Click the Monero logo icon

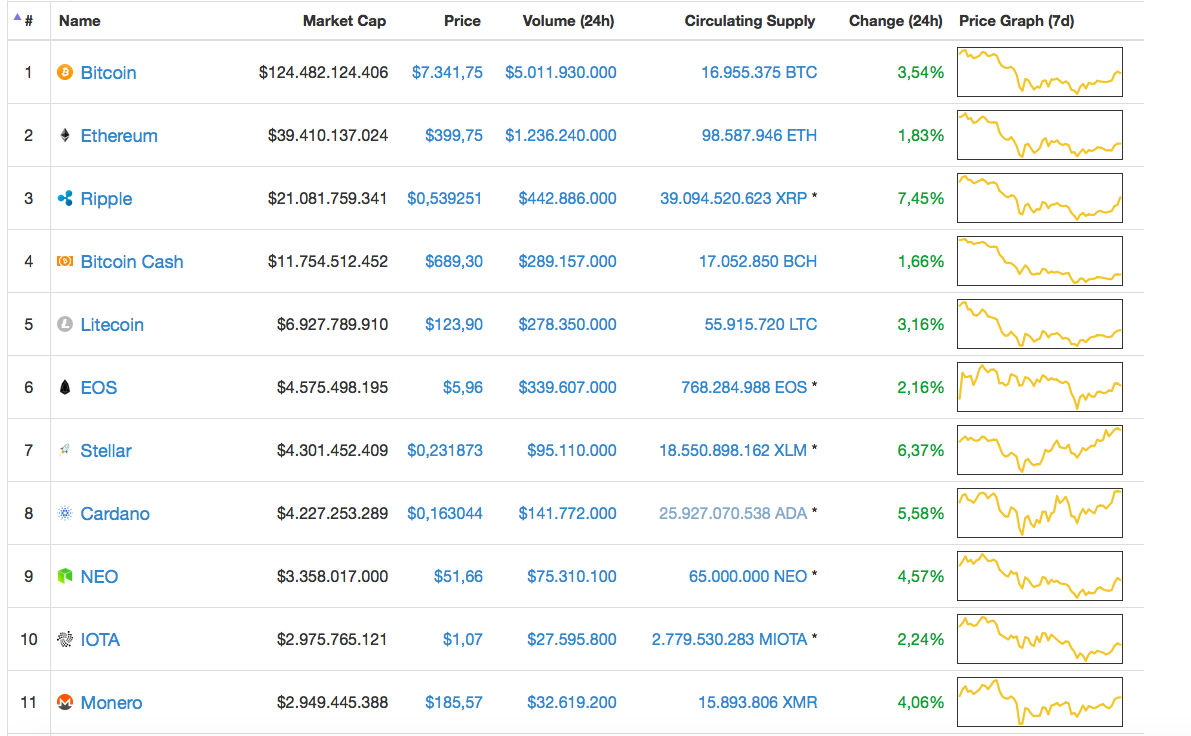[x=65, y=703]
